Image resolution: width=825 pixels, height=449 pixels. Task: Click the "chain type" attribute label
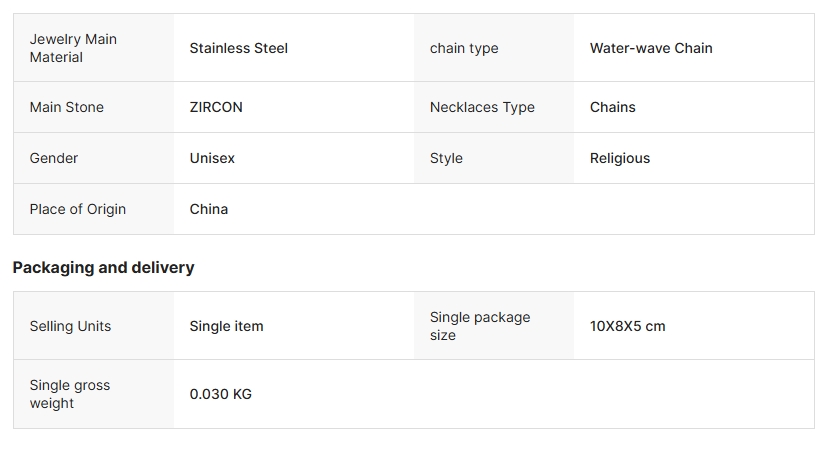[x=464, y=48]
